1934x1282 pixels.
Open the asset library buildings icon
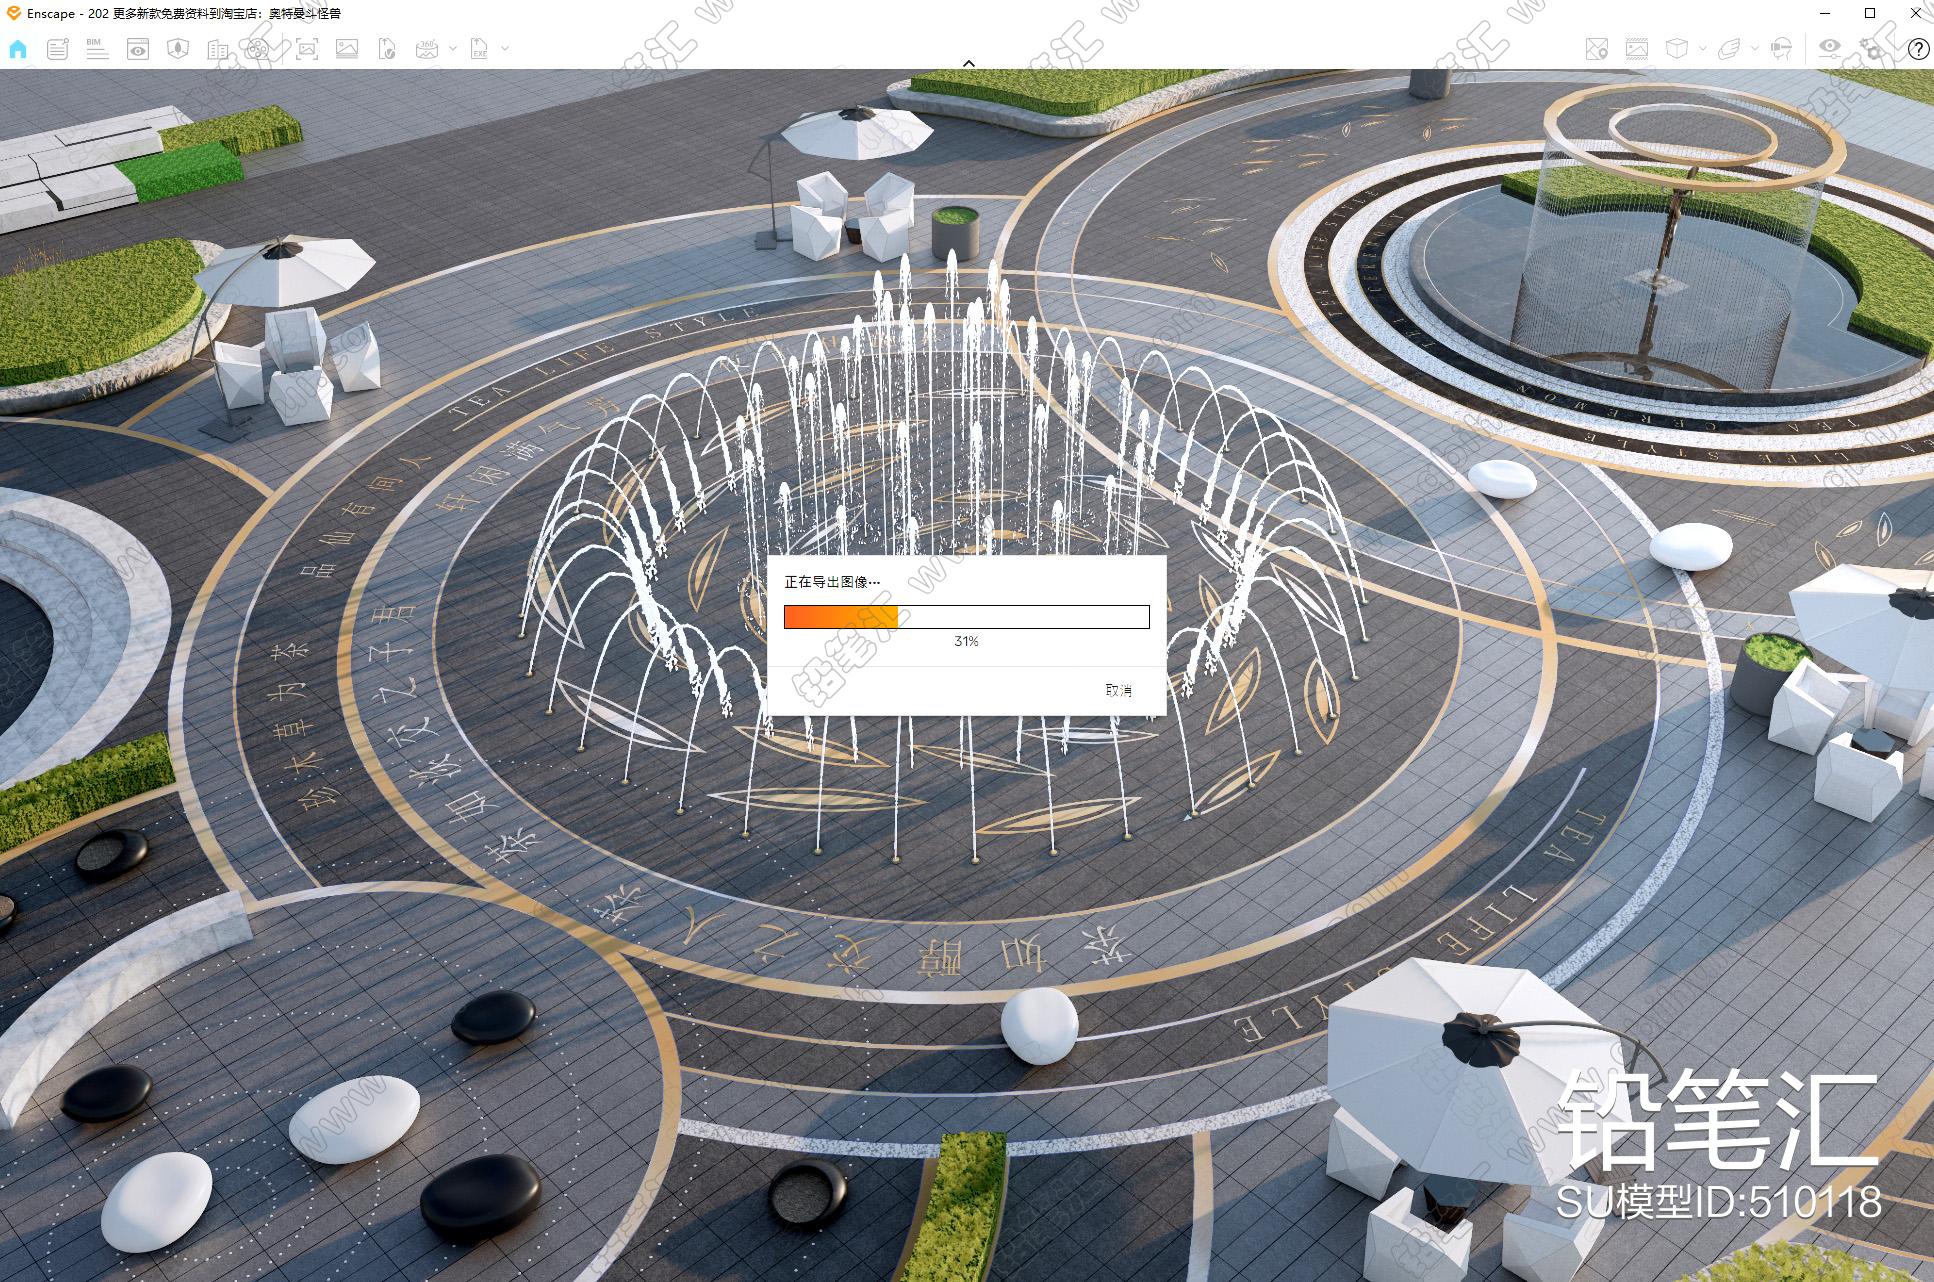click(x=217, y=49)
